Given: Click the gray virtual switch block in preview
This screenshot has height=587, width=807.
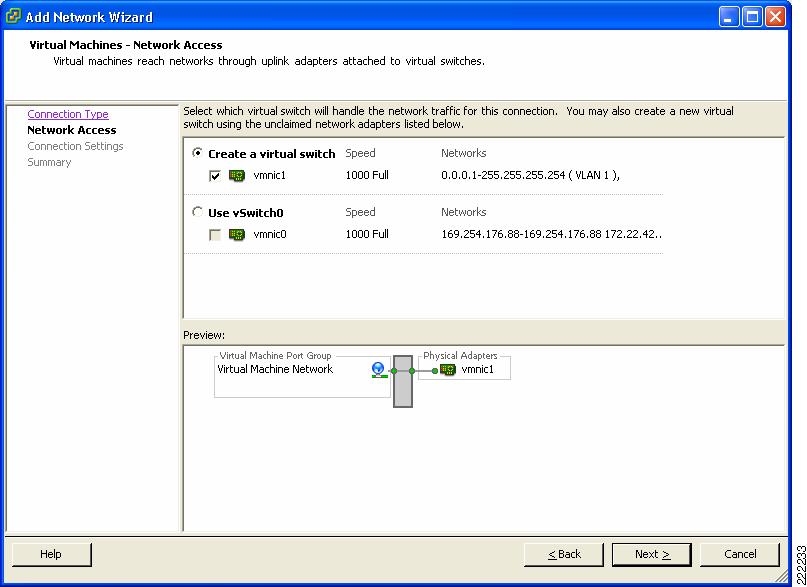Looking at the screenshot, I should pos(403,381).
